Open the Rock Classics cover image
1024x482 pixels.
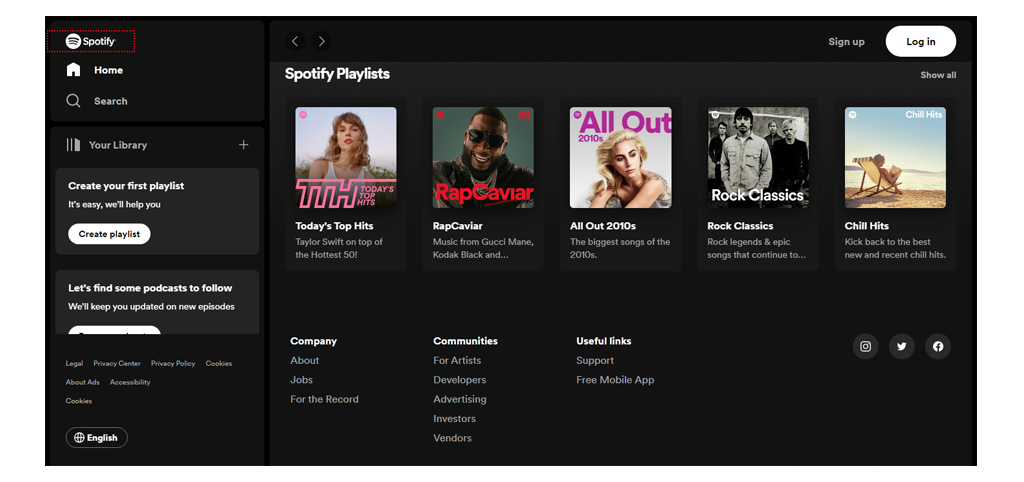758,157
